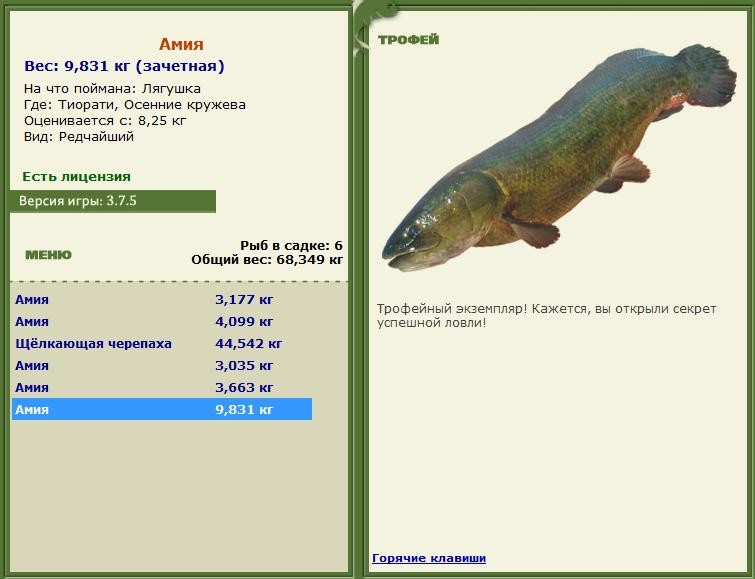Click the trophy fish image
This screenshot has width=755, height=579.
tap(560, 158)
